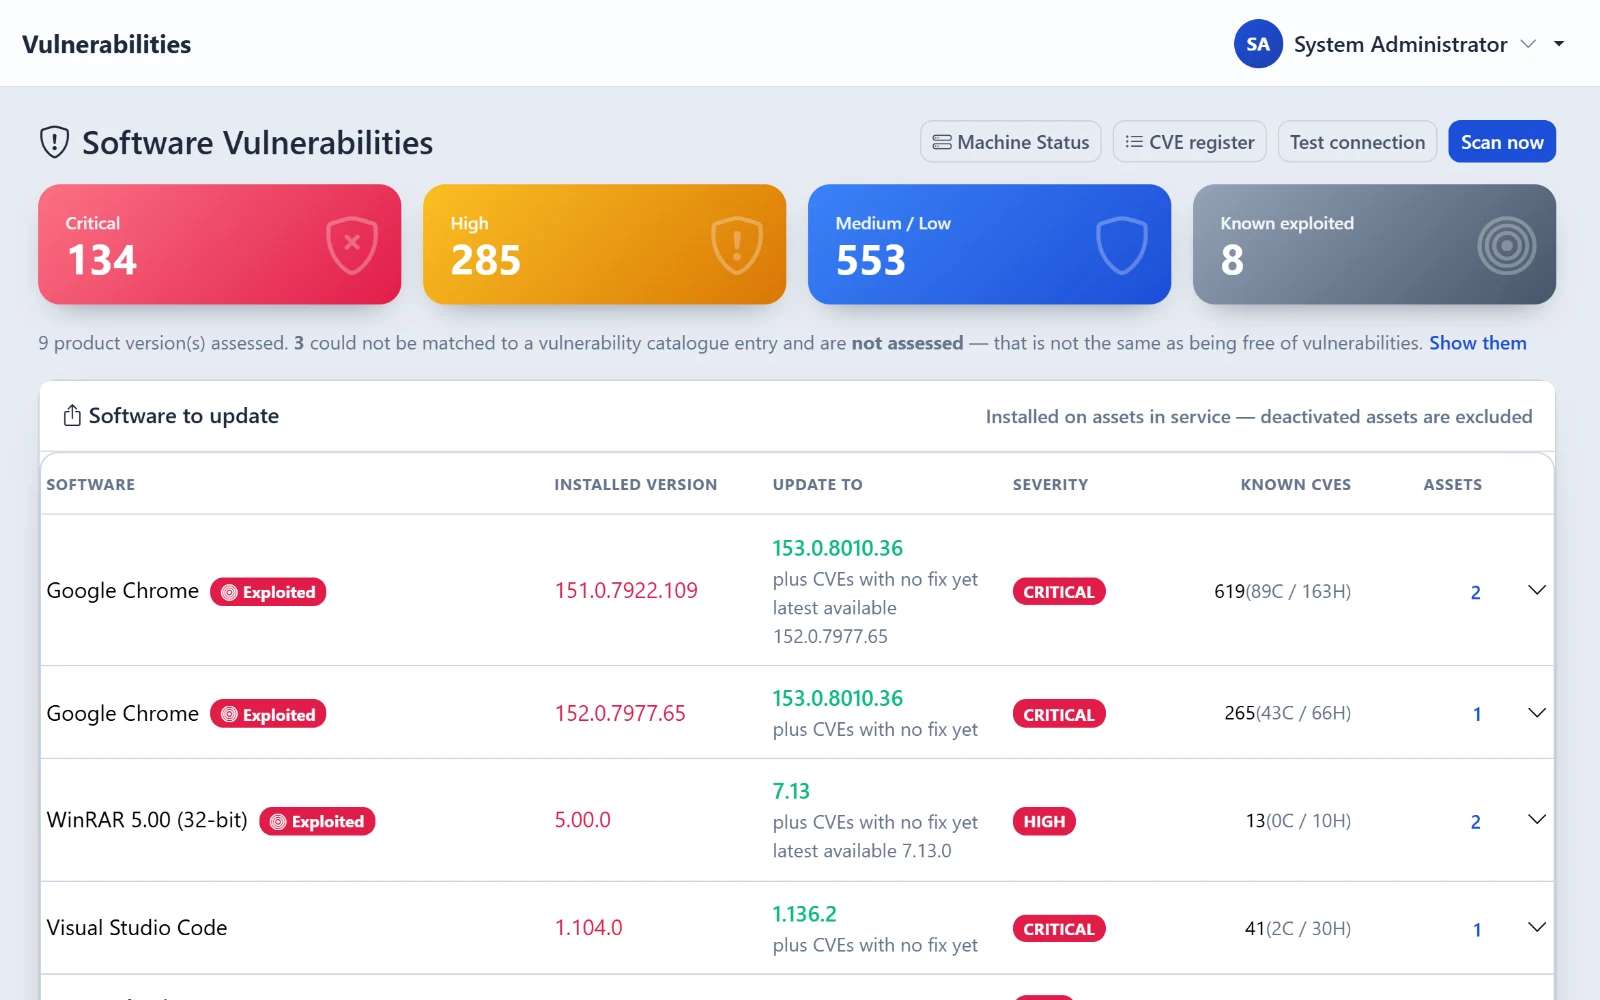Click the Show them link

pyautogui.click(x=1478, y=343)
